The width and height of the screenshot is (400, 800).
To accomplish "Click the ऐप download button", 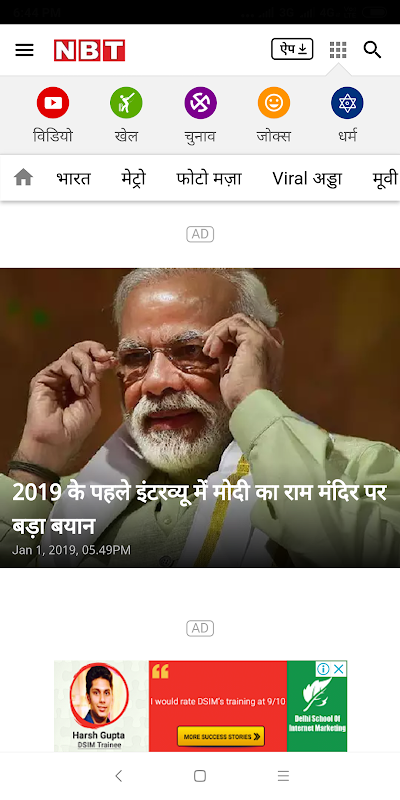I will click(292, 49).
